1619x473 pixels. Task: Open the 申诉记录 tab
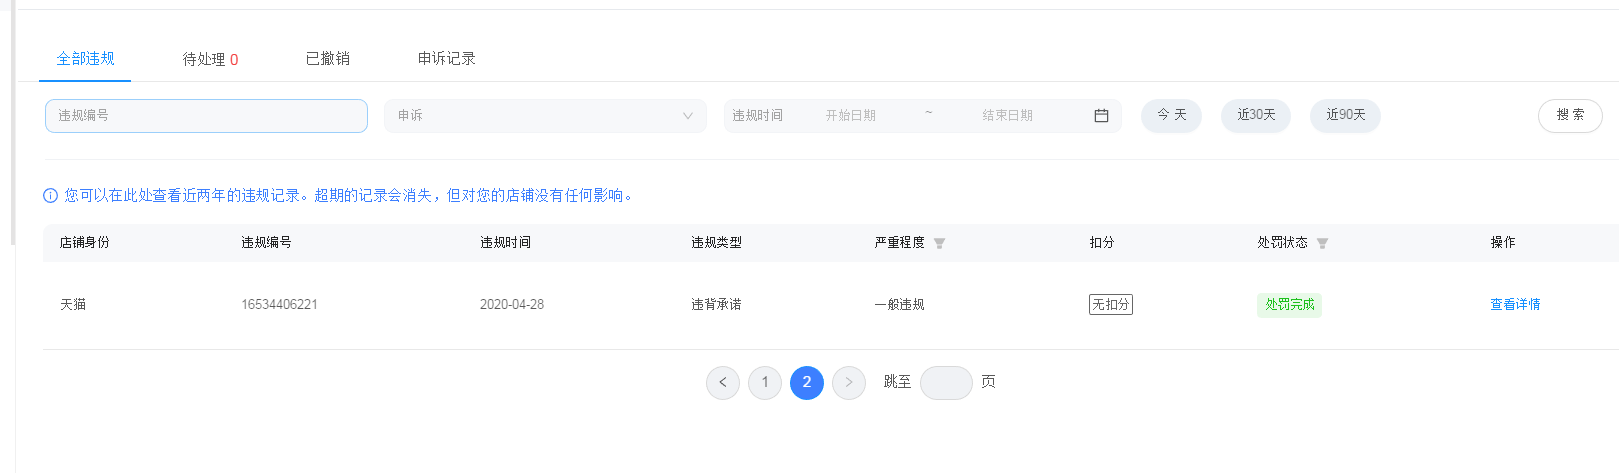tap(446, 59)
